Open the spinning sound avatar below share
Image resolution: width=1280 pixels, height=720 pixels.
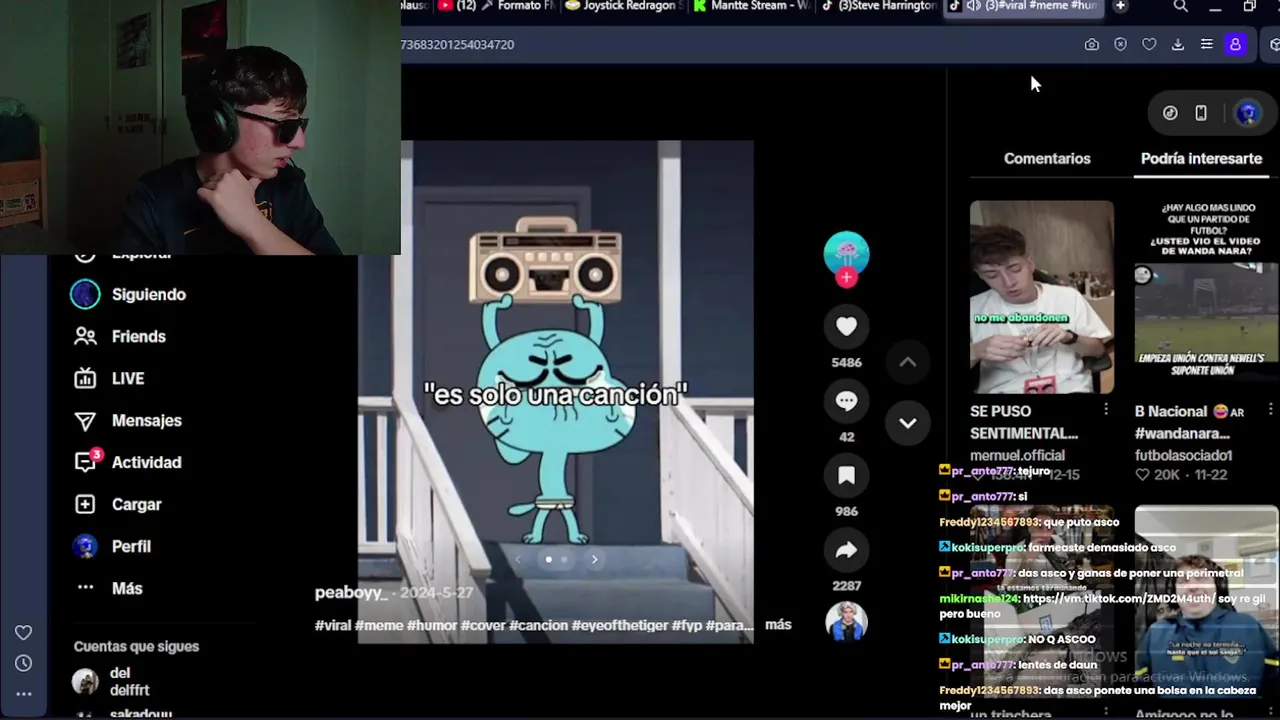846,622
